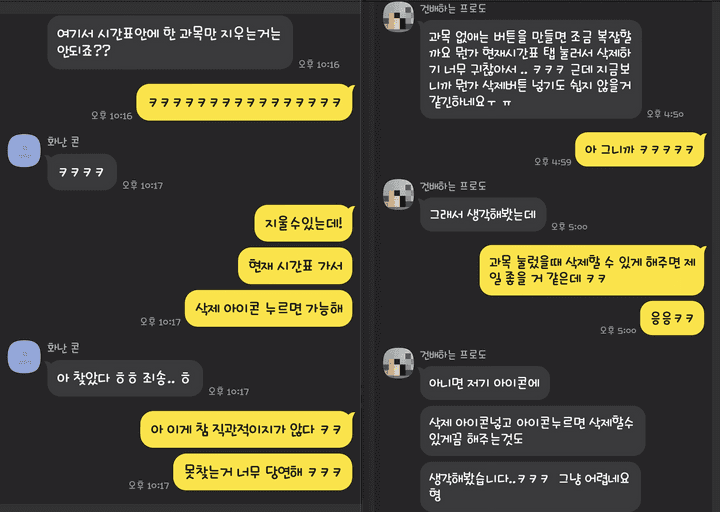Select the 생각해봤습니다 그냥 어렵네요 message

(530, 486)
